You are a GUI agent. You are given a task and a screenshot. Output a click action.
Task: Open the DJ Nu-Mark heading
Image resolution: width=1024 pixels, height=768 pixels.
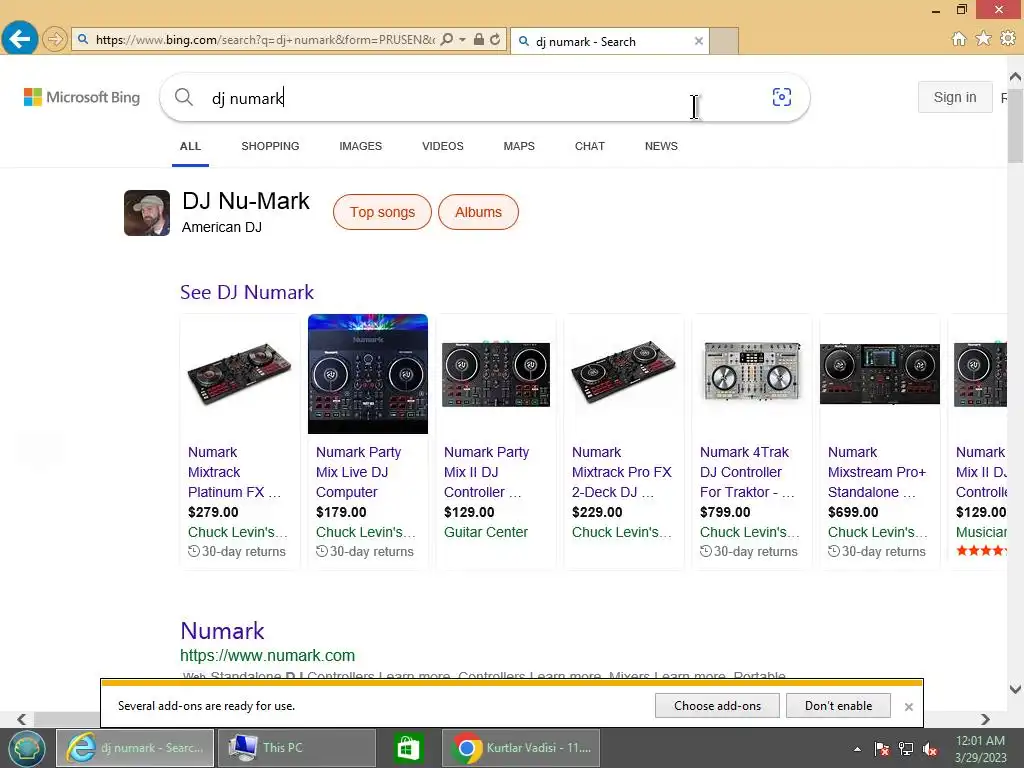[x=246, y=201]
